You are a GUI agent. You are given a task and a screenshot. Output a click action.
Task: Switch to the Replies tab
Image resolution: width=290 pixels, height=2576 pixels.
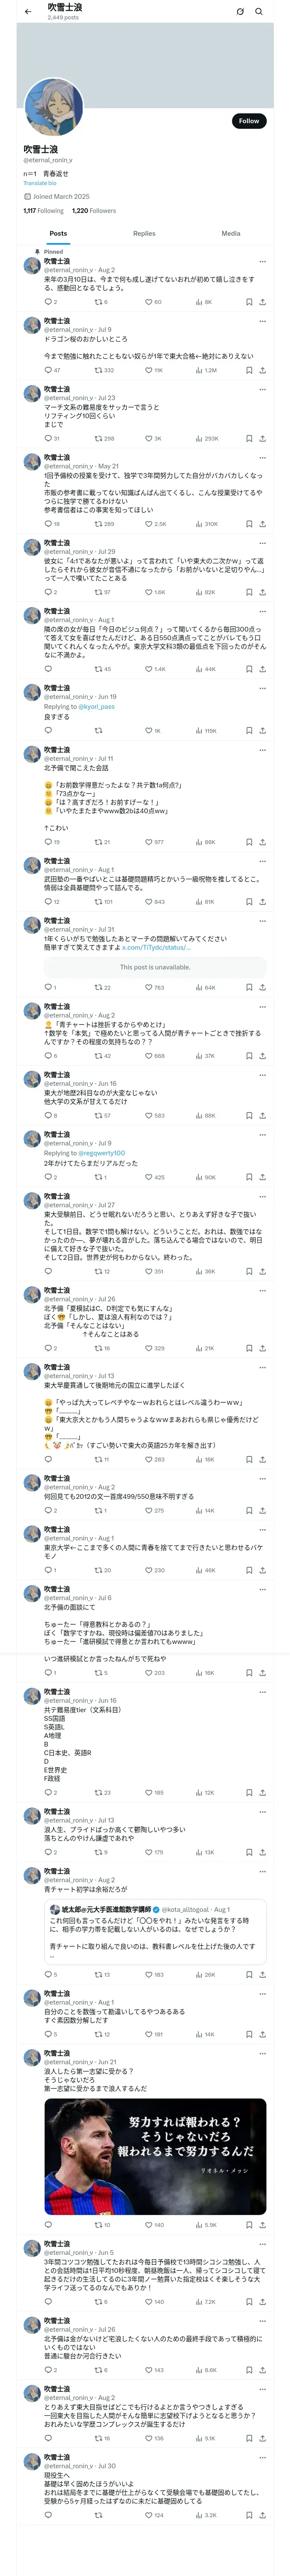click(144, 233)
